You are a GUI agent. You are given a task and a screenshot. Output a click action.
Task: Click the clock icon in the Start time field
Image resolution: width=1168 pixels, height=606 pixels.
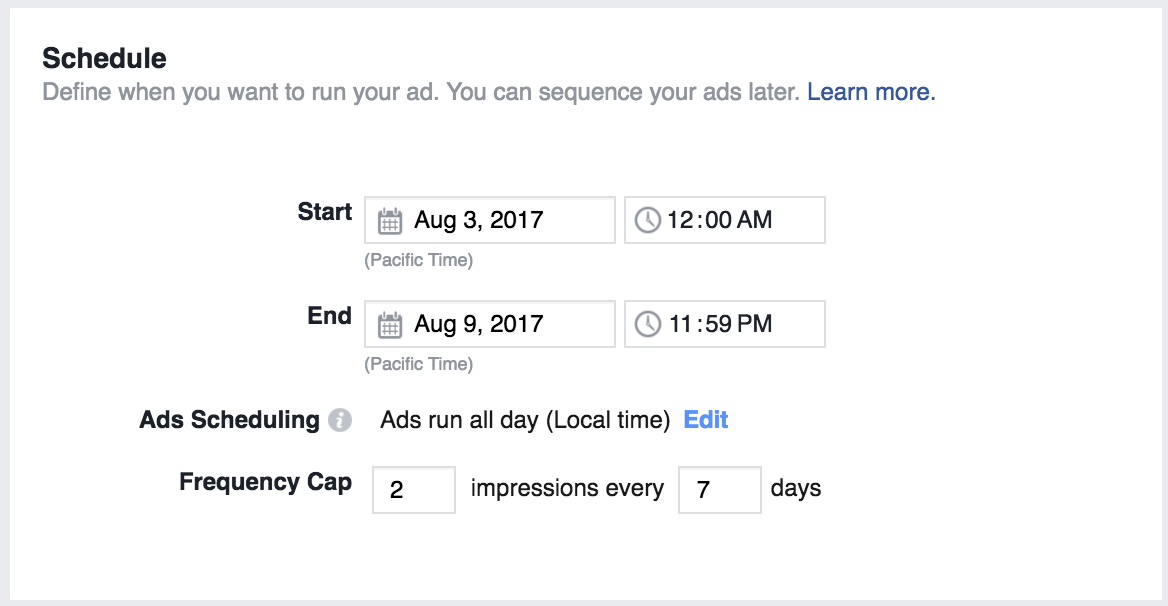click(x=647, y=220)
